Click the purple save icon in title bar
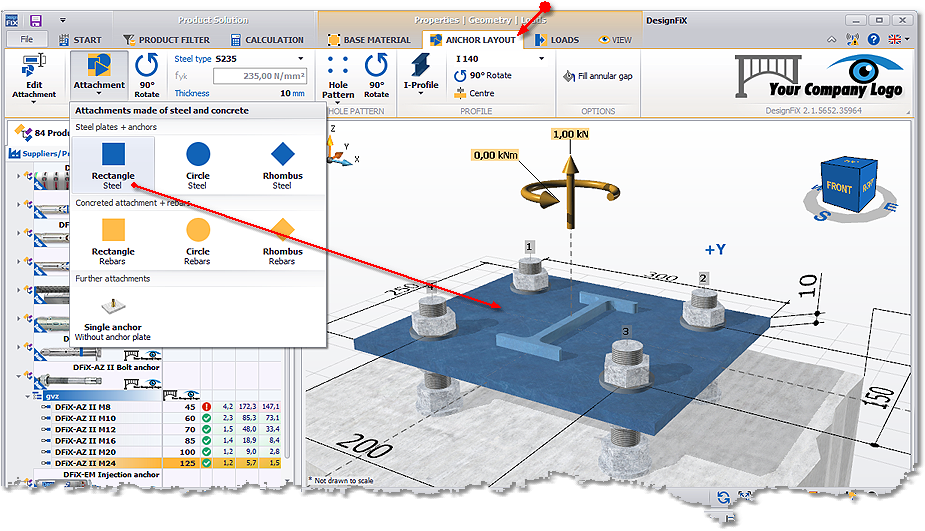The image size is (925, 531). click(35, 21)
